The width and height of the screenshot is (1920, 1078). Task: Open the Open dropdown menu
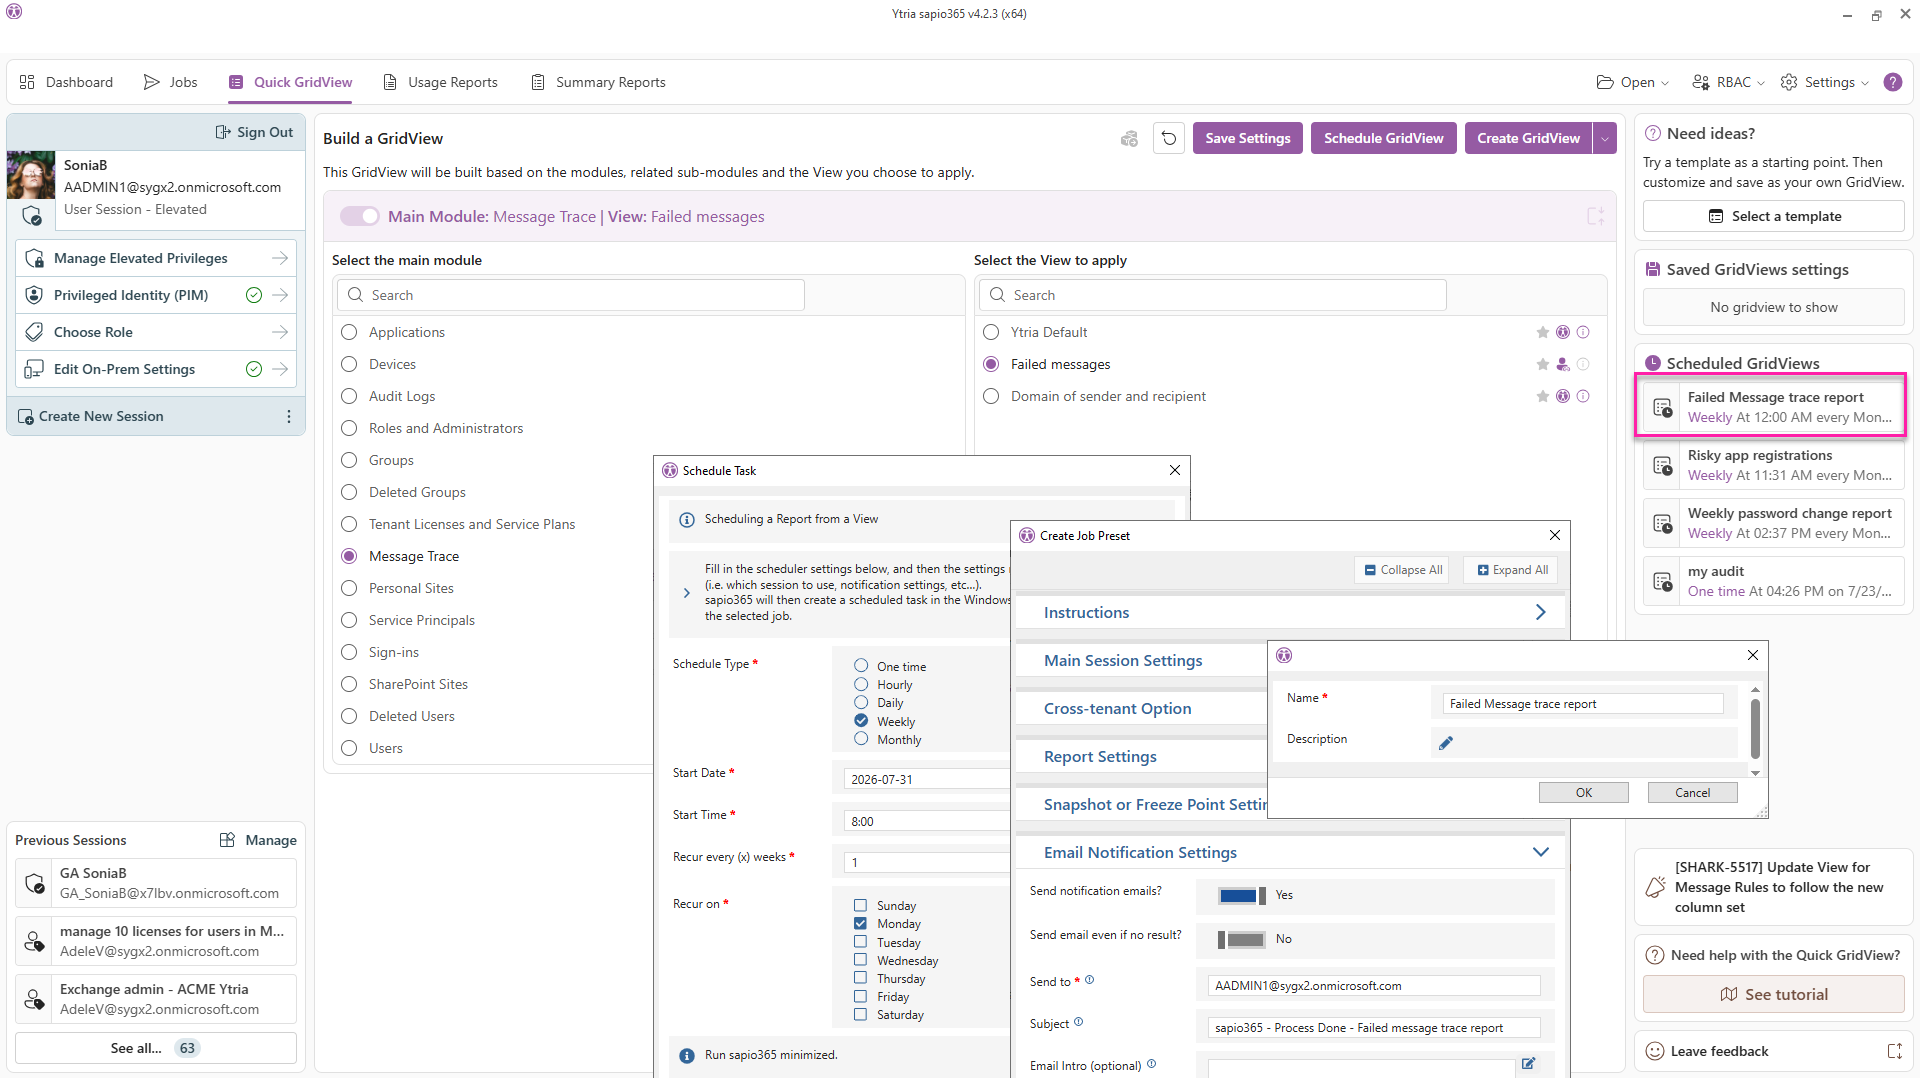point(1633,82)
